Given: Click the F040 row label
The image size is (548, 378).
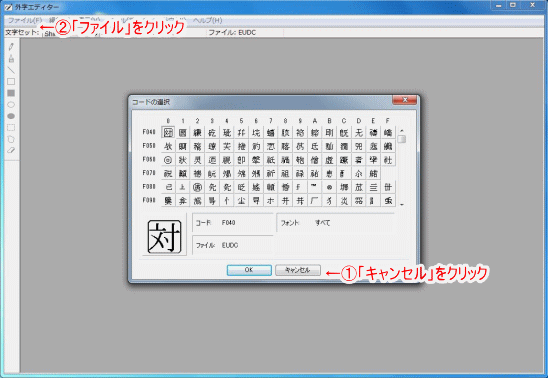Looking at the screenshot, I should tap(149, 132).
